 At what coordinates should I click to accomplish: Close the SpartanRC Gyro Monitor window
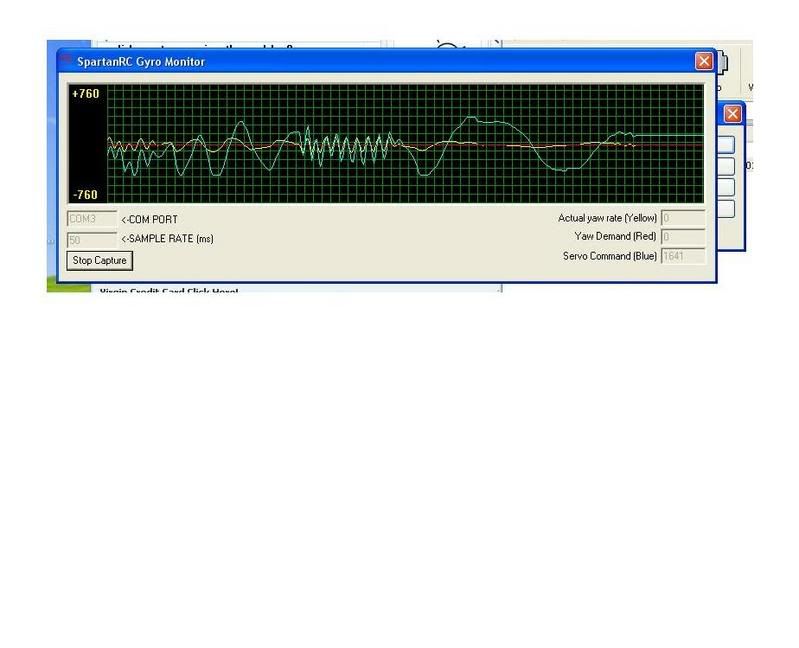click(704, 61)
